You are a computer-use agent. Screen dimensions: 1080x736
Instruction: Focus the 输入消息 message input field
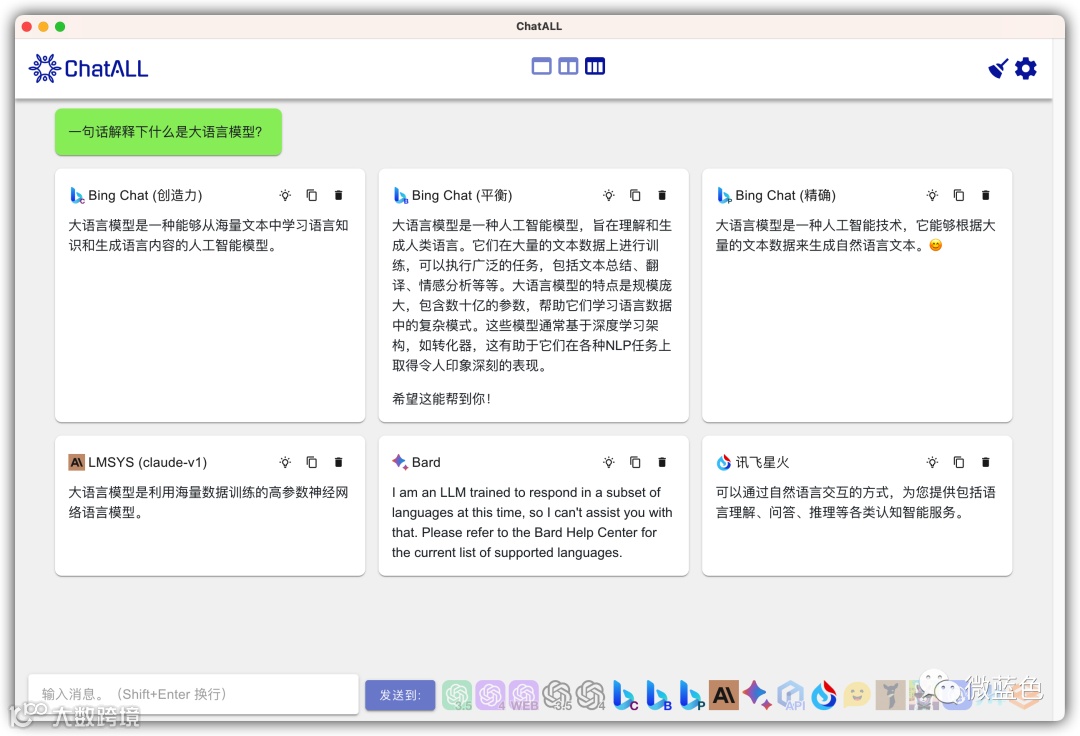pyautogui.click(x=194, y=694)
